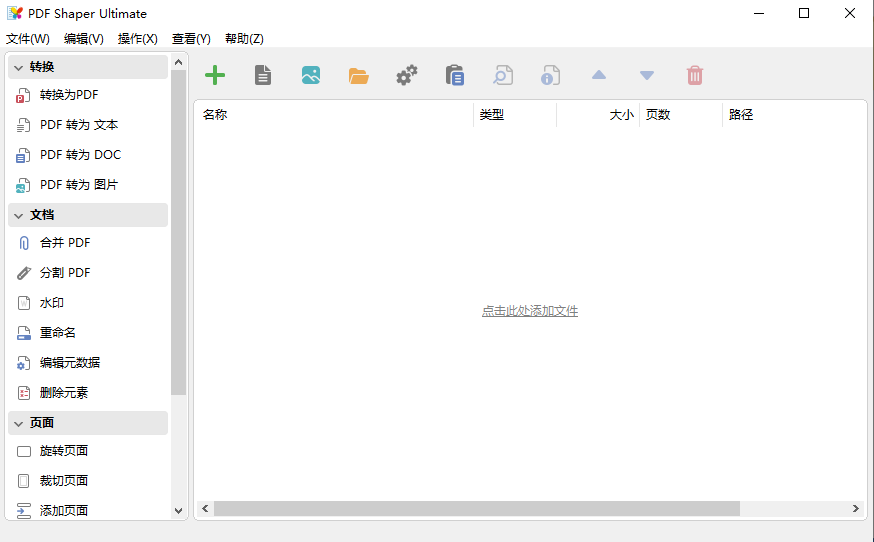Screen dimensions: 874x542
Task: Click the document info toolbar icon
Action: pos(551,75)
